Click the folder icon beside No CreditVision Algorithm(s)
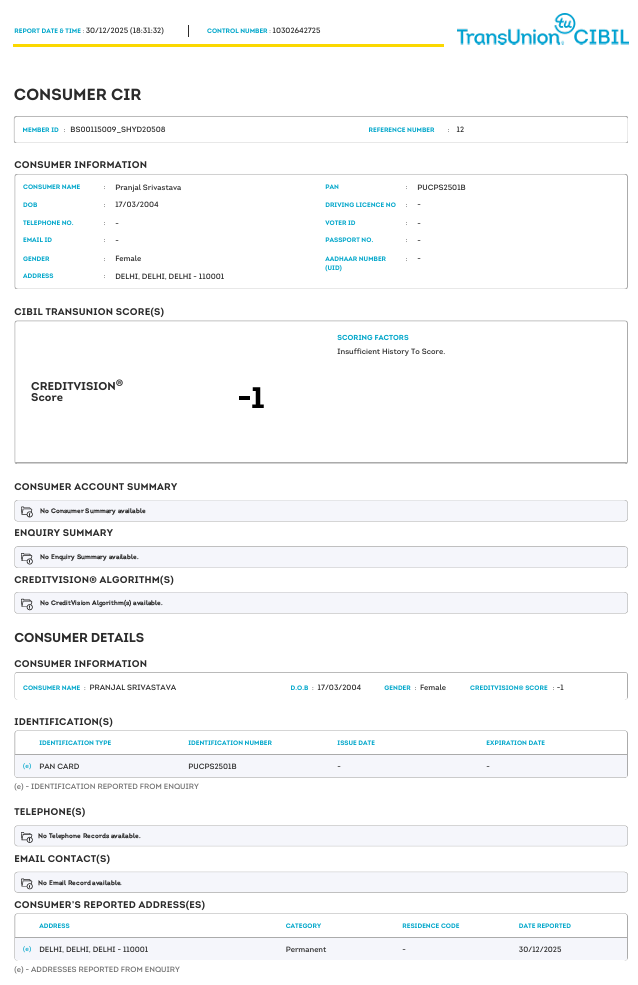 point(27,603)
